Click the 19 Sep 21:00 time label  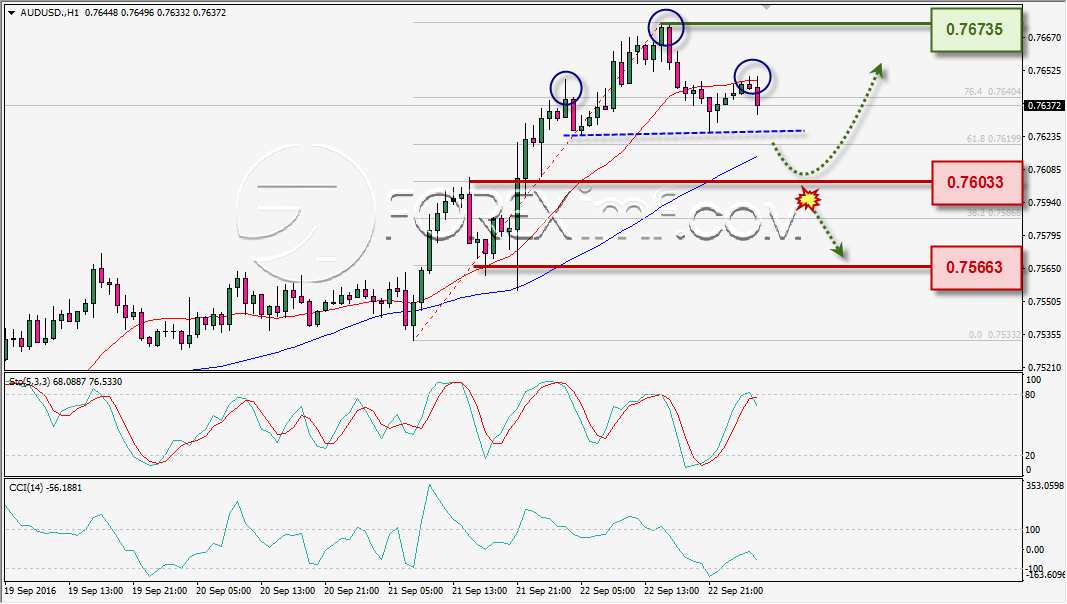(160, 591)
